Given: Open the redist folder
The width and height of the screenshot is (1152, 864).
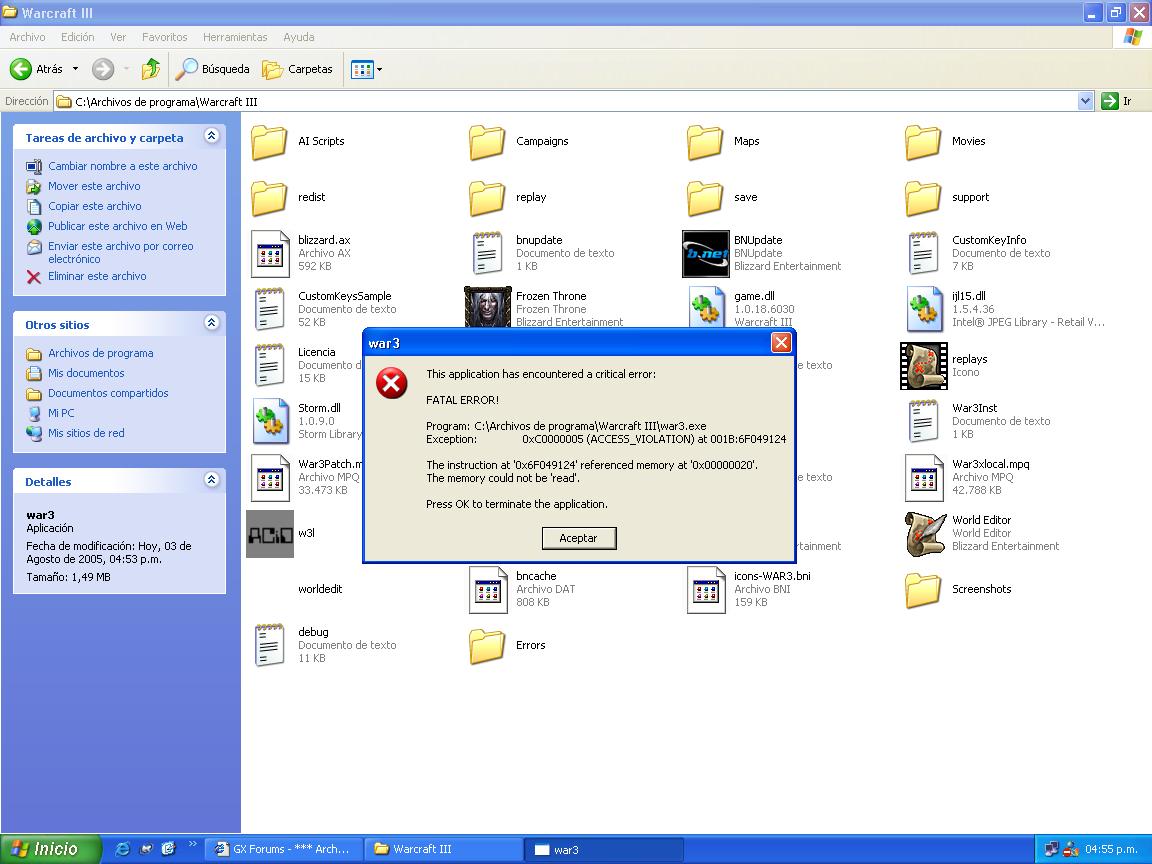Looking at the screenshot, I should [x=269, y=198].
